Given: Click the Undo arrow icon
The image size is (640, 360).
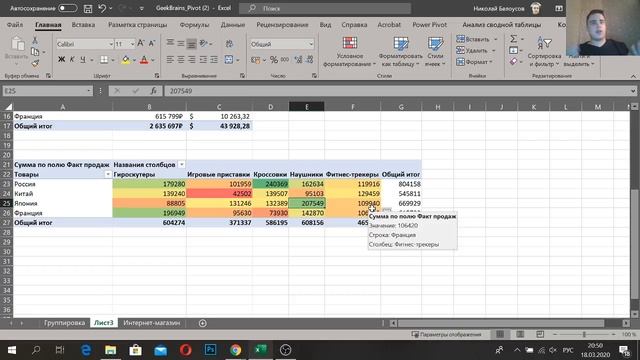Looking at the screenshot, I should (x=102, y=8).
